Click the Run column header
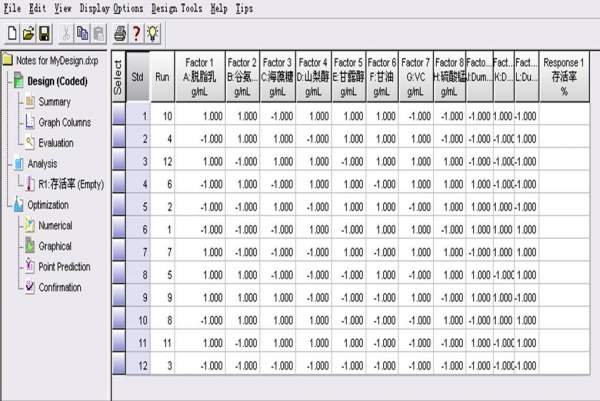Screen dimensions: 600x401 click(162, 77)
